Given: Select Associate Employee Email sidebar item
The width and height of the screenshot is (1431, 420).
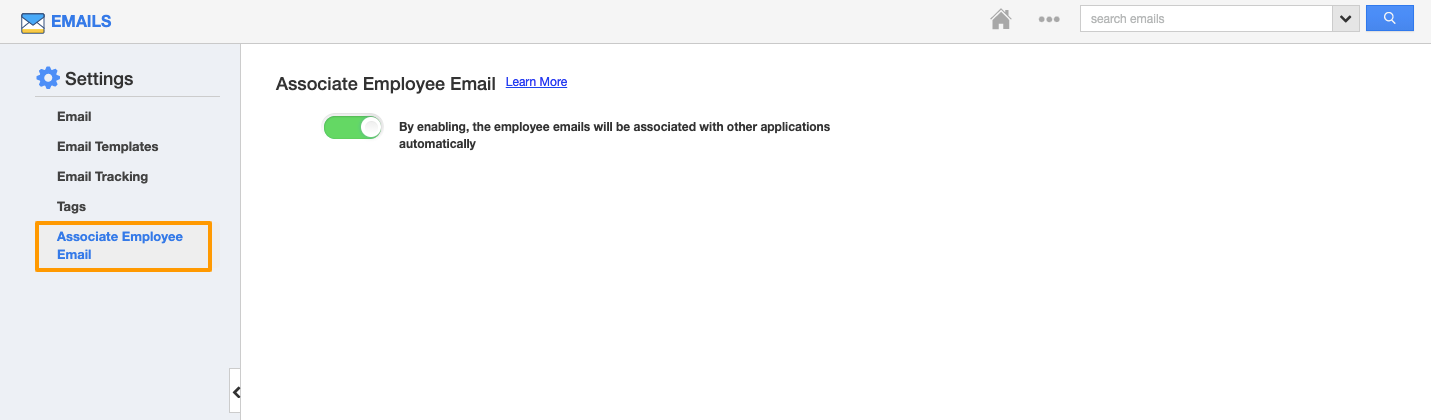Looking at the screenshot, I should pos(120,246).
